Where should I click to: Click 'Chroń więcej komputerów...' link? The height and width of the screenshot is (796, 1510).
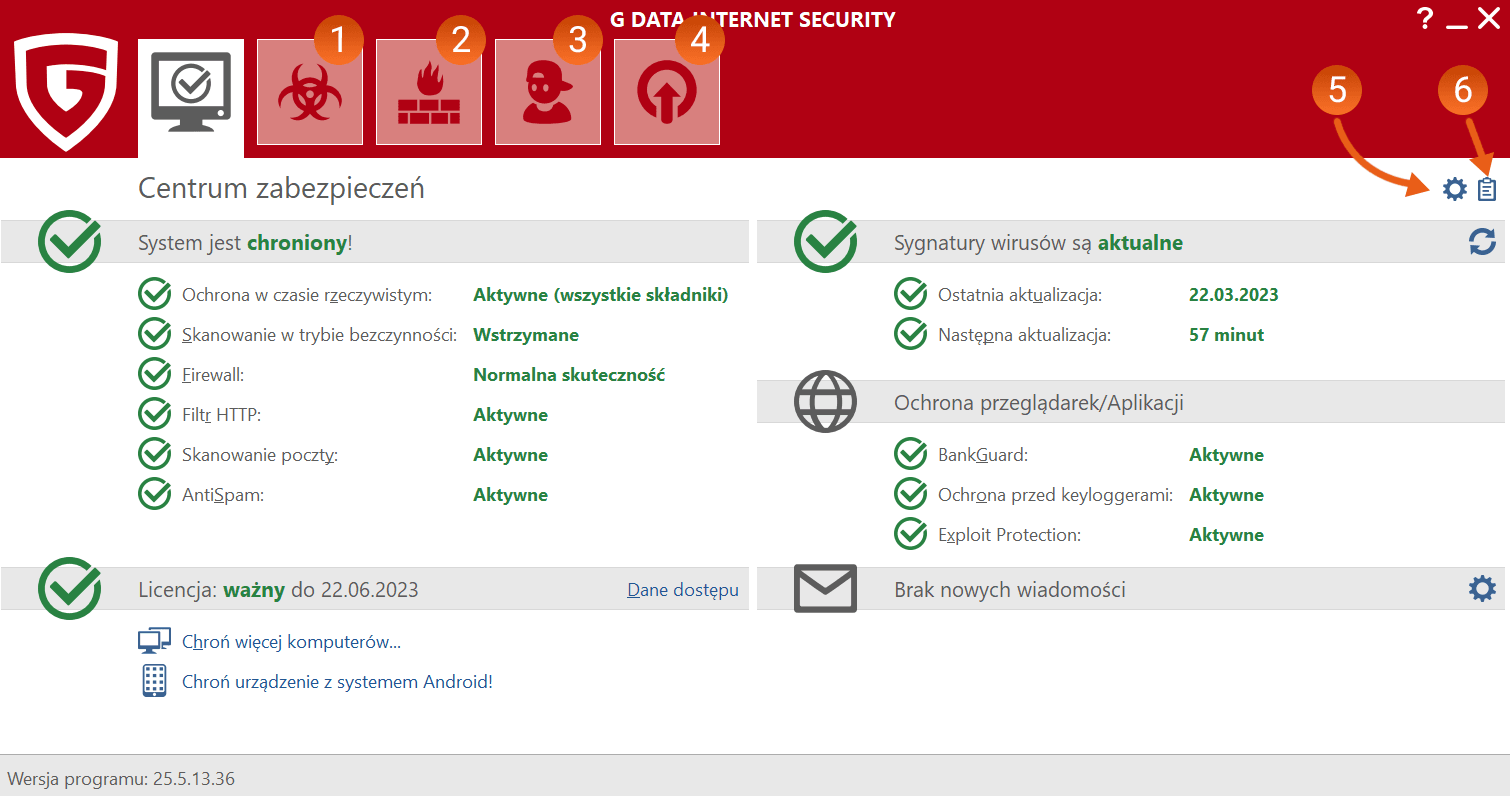(291, 642)
